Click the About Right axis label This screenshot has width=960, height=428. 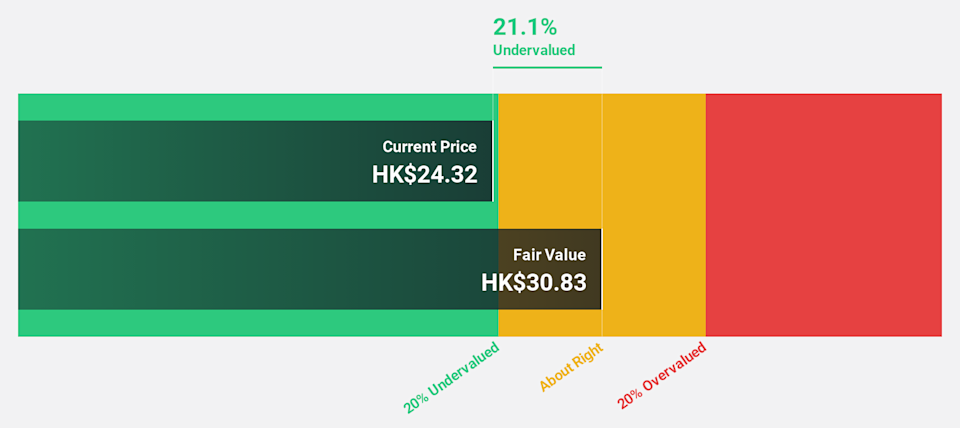coord(573,366)
